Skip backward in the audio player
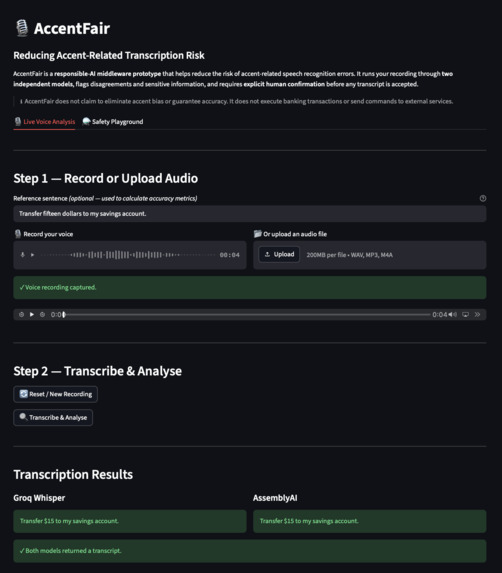502x573 pixels. coord(22,314)
